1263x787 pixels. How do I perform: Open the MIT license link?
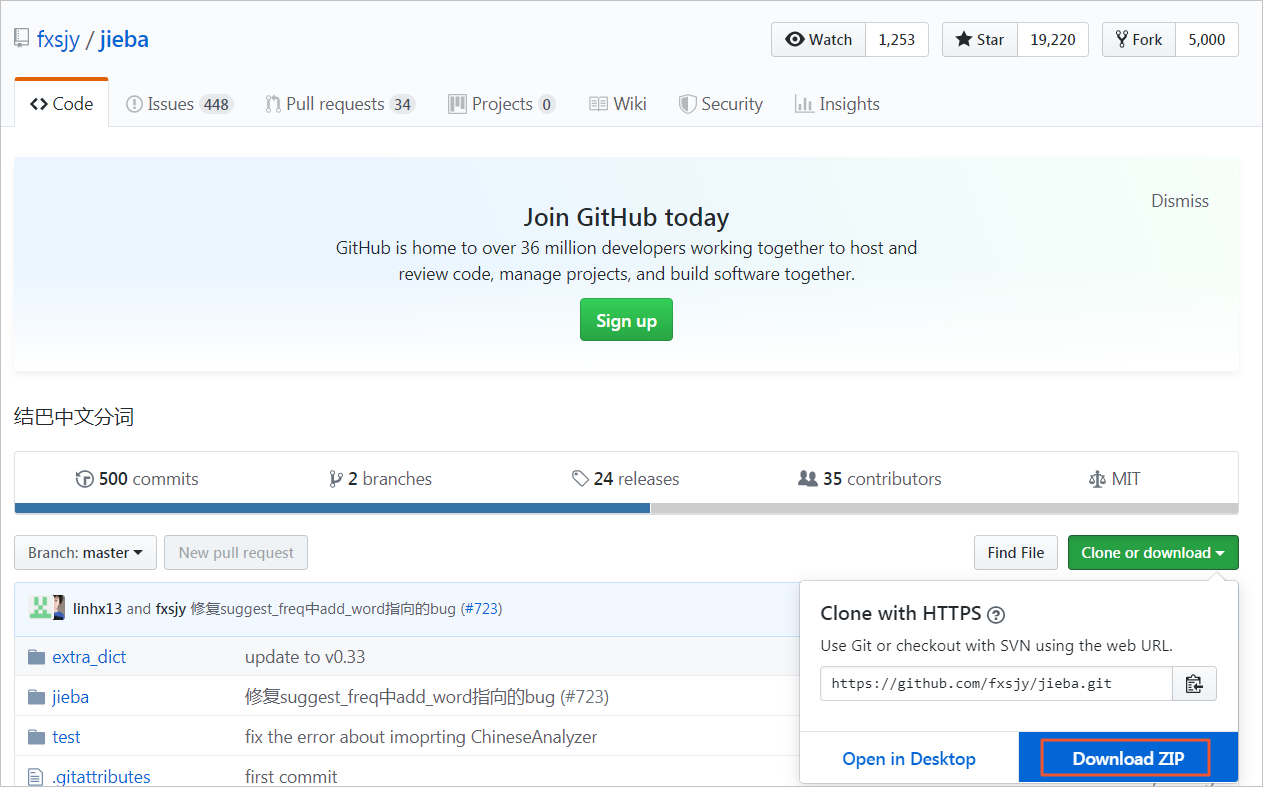(x=1114, y=479)
